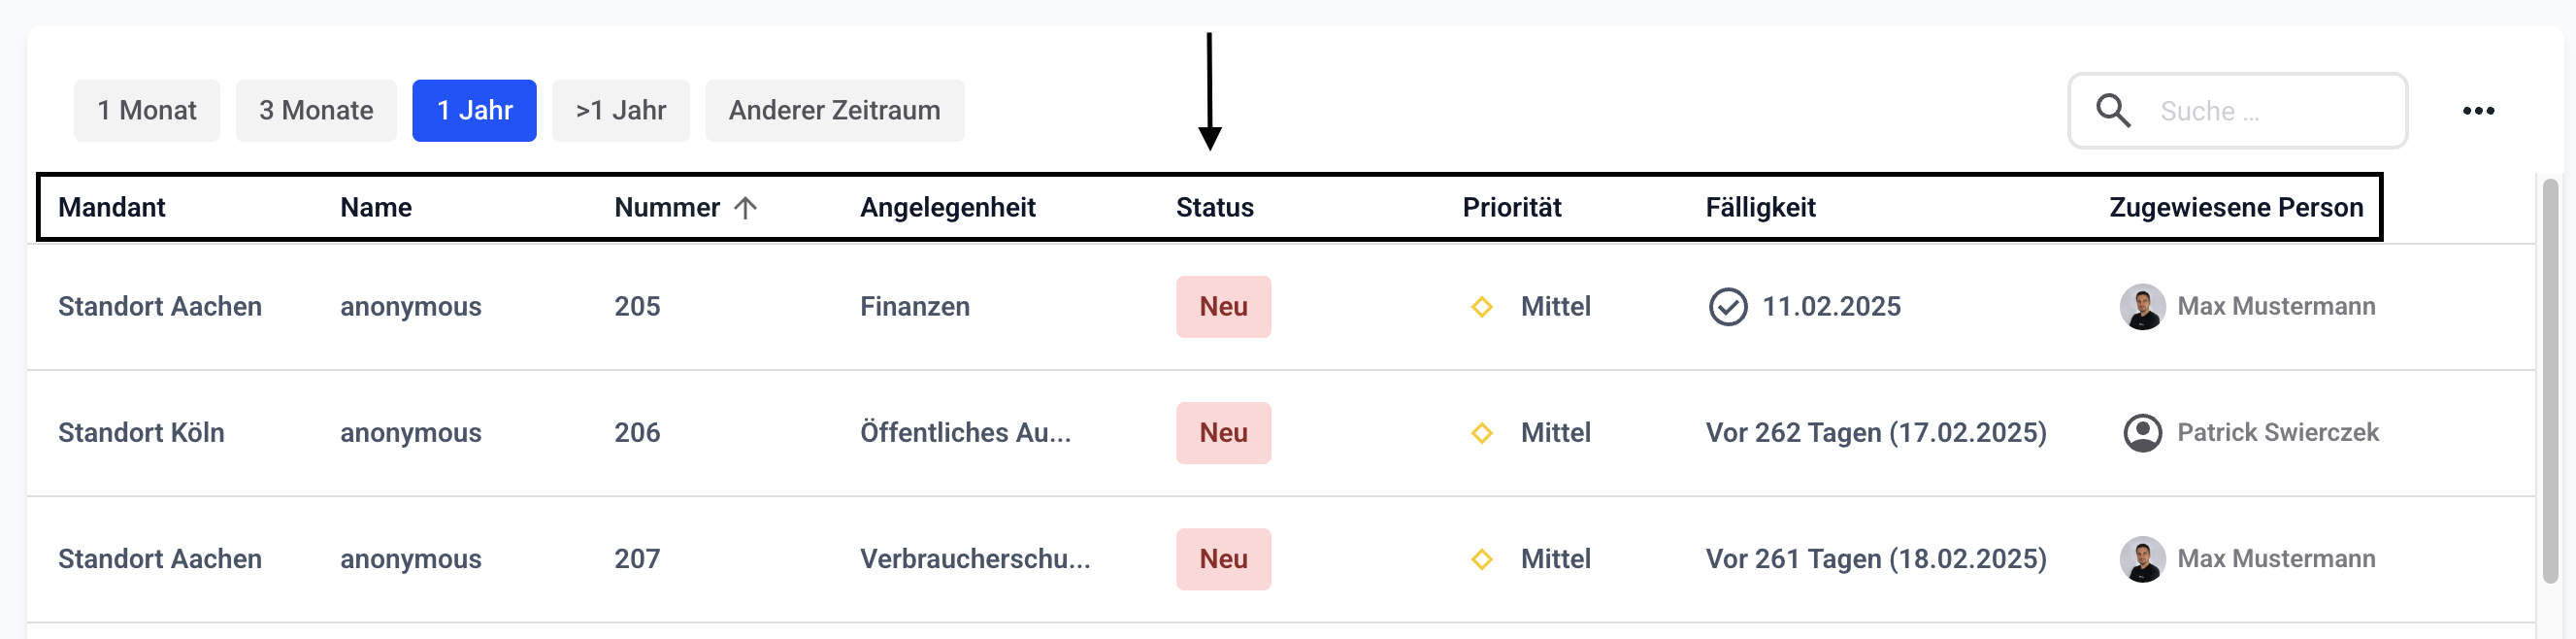Viewport: 2576px width, 639px height.
Task: Click Patrick Swierczek's placeholder avatar icon
Action: pos(2141,433)
